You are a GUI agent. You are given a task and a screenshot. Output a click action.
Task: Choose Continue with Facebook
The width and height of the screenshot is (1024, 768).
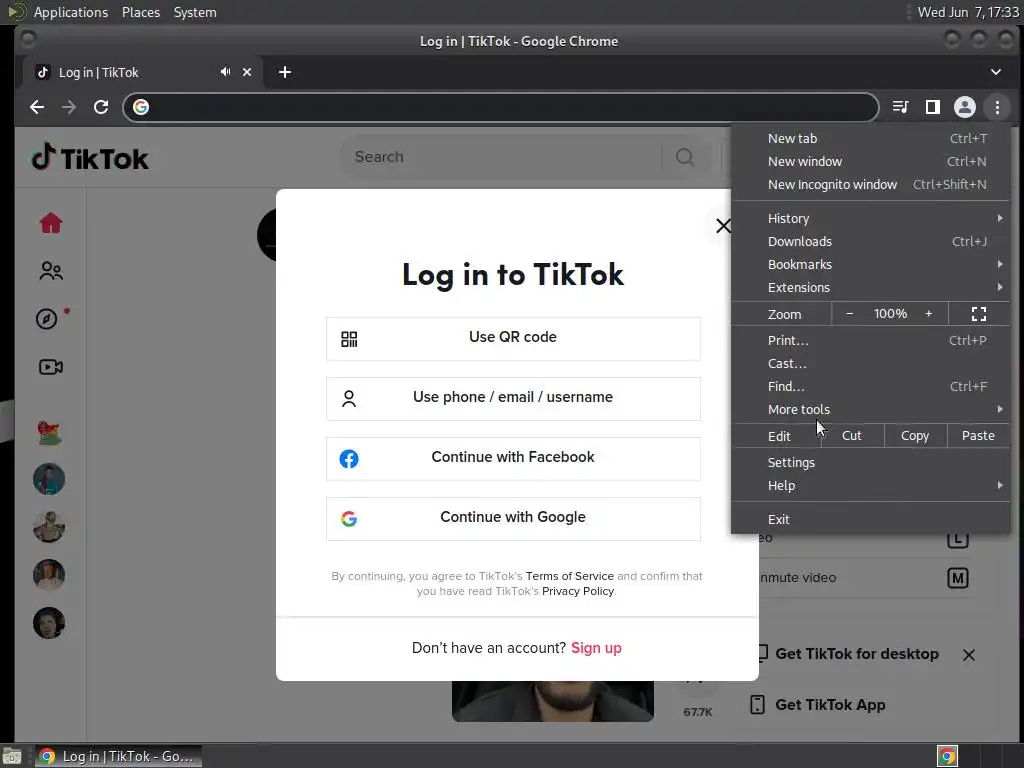513,459
